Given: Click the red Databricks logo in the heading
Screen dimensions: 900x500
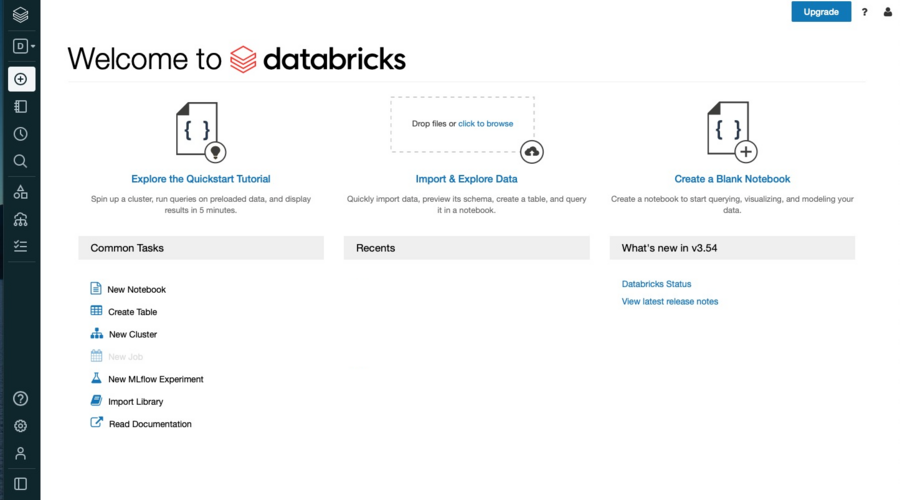Looking at the screenshot, I should click(243, 60).
